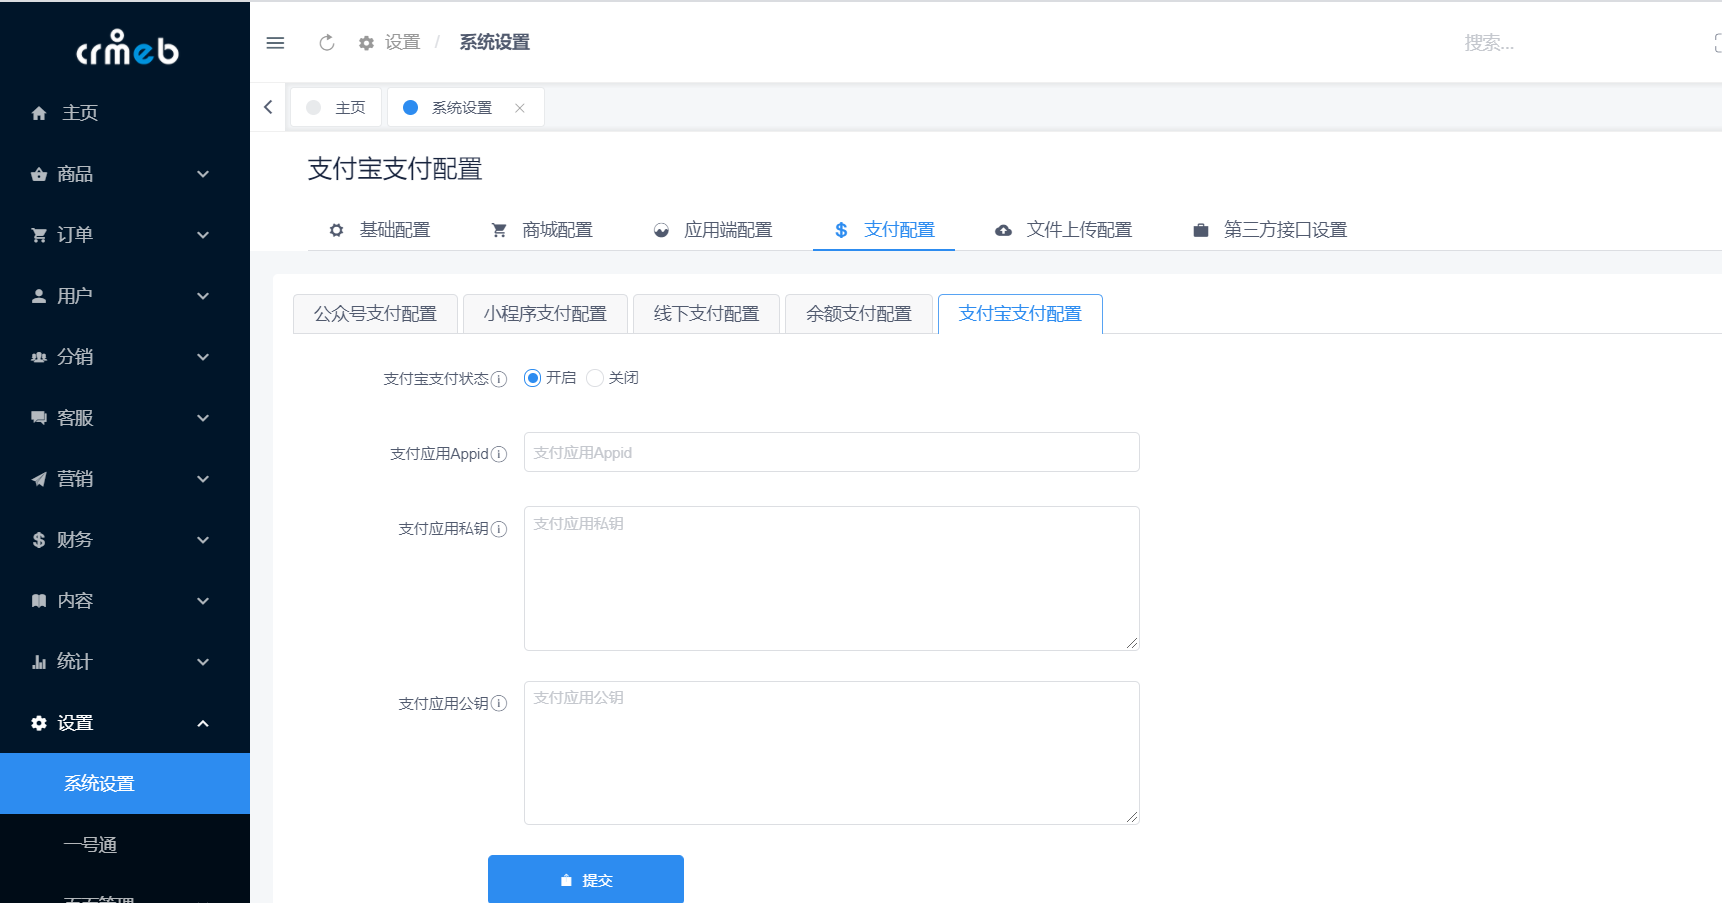The width and height of the screenshot is (1722, 903).
Task: Click the gear icon in breadcrumb
Action: pyautogui.click(x=366, y=43)
